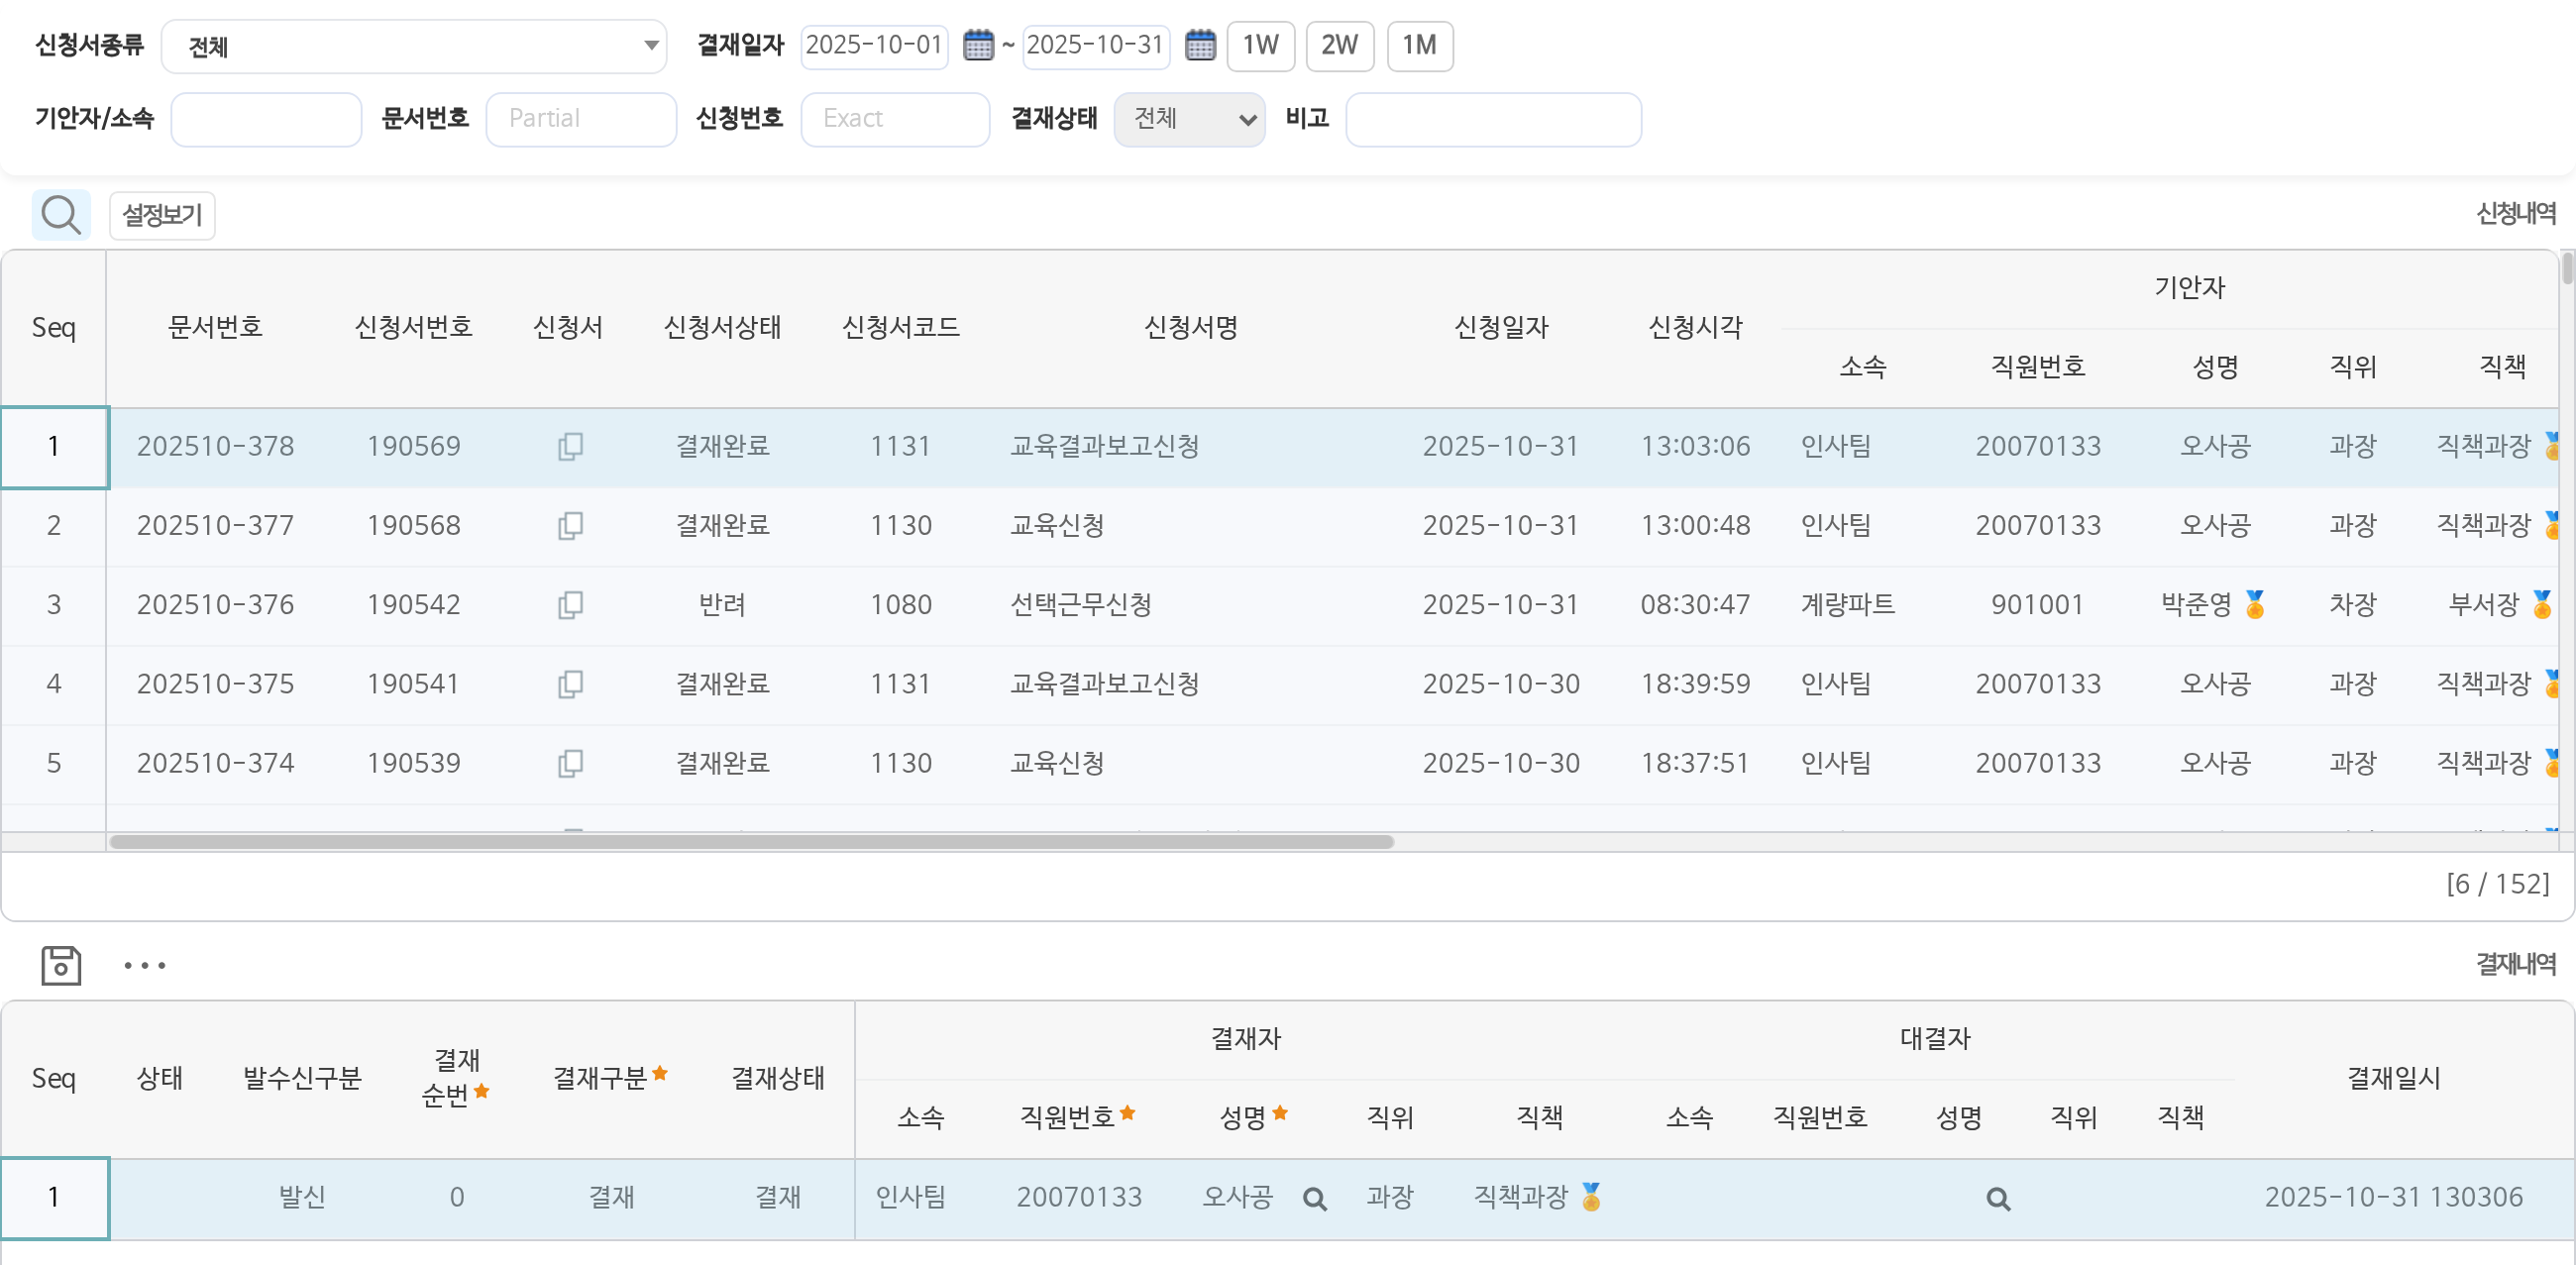Open the three-dot more options menu
Viewport: 2576px width, 1265px height.
coord(145,965)
